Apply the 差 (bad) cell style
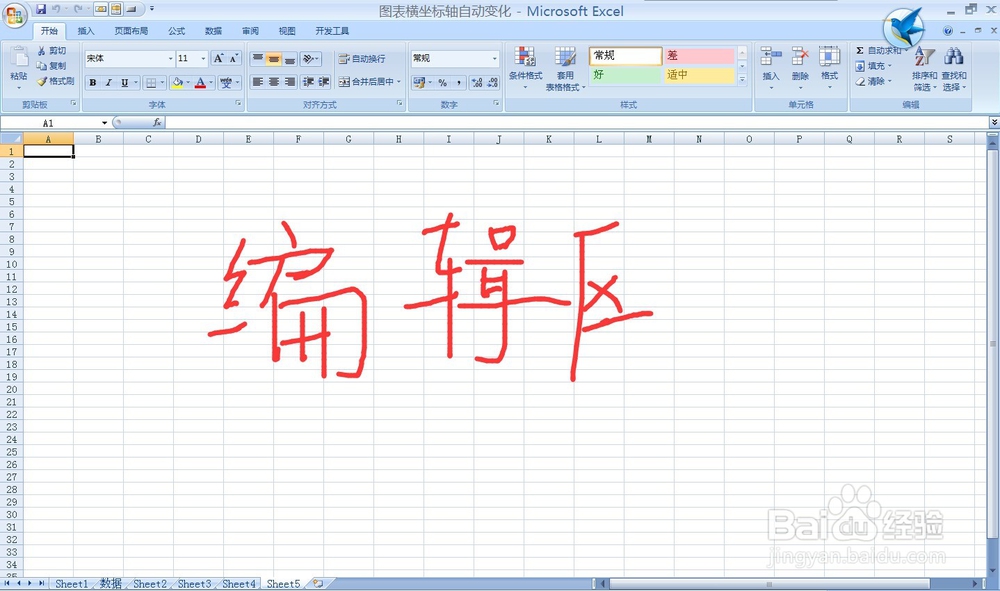The width and height of the screenshot is (1000, 591). [699, 55]
